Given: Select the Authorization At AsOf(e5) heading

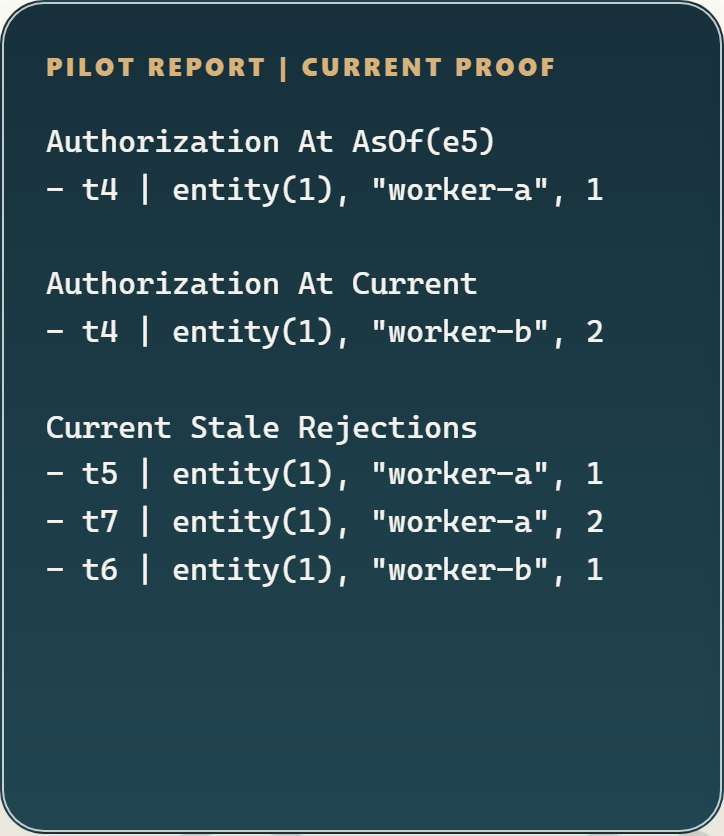Looking at the screenshot, I should 270,142.
